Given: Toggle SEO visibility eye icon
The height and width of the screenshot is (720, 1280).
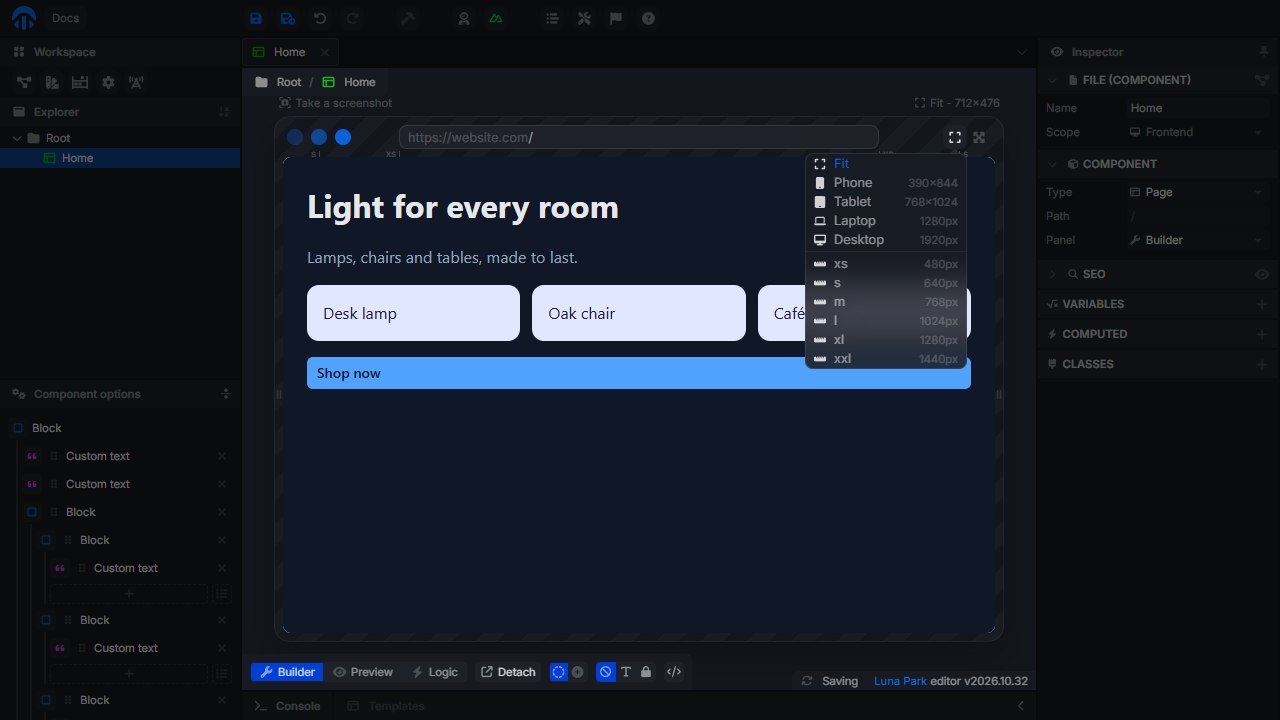Looking at the screenshot, I should click(1262, 274).
